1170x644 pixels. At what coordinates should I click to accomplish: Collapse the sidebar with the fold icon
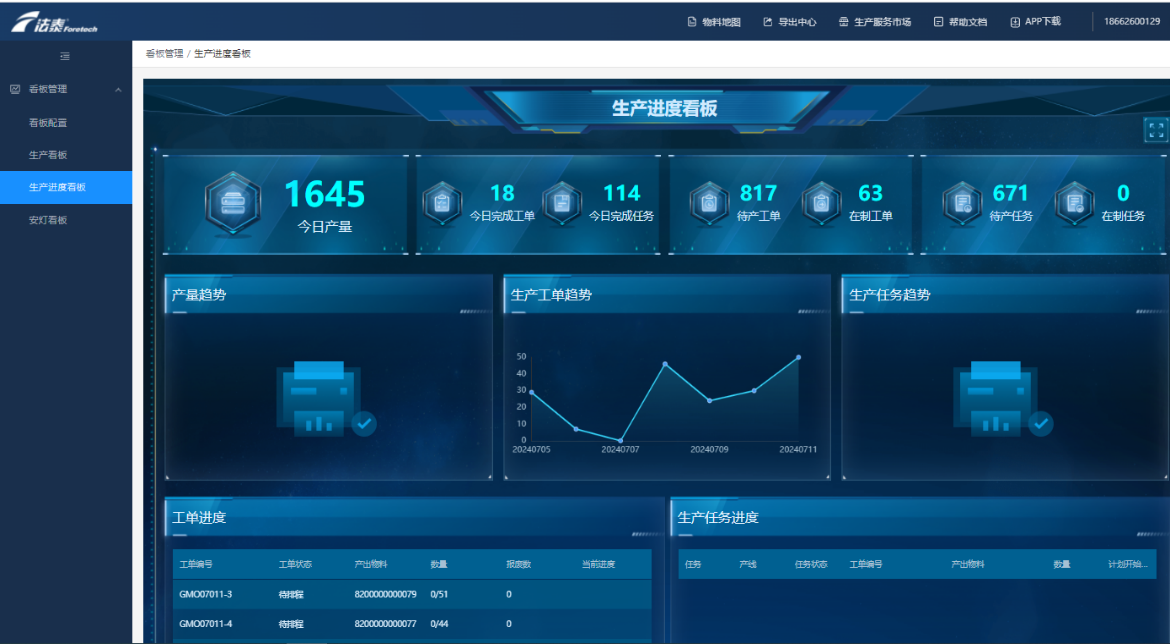tap(65, 56)
